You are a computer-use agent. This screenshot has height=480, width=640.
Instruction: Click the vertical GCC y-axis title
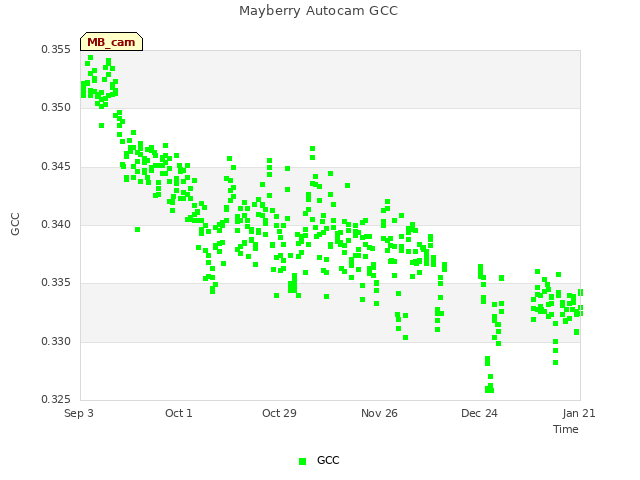pos(15,224)
